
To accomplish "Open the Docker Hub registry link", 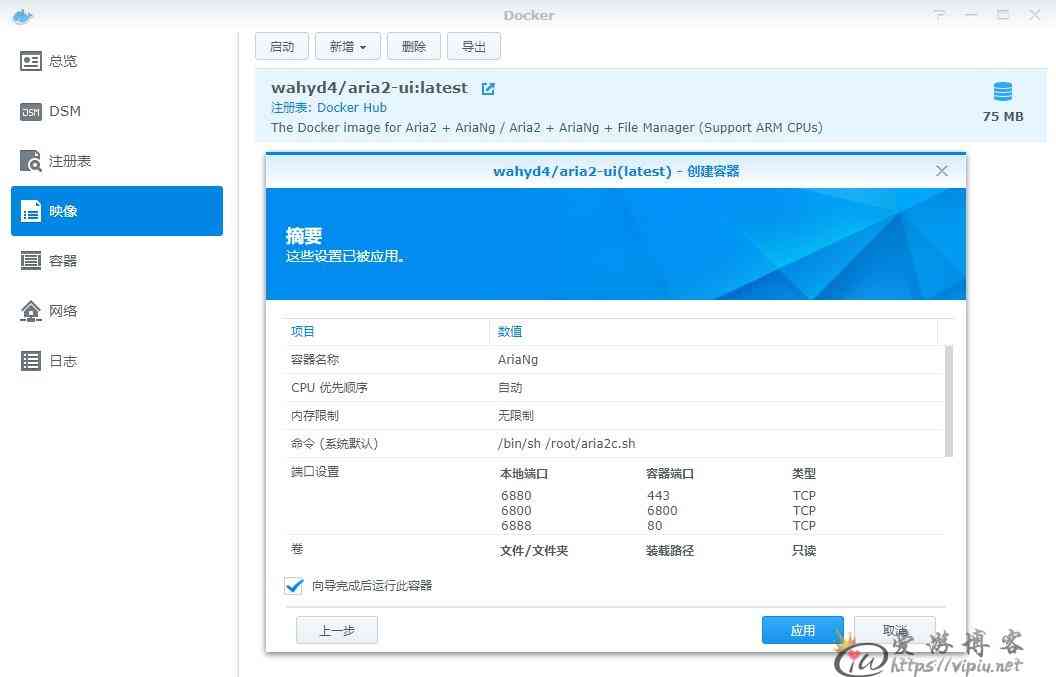I will point(352,108).
